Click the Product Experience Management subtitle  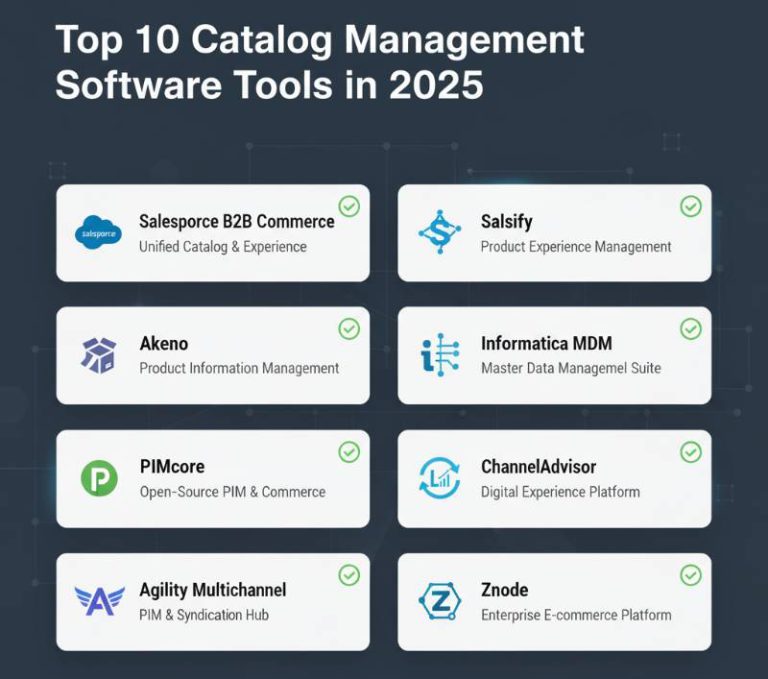tap(576, 247)
